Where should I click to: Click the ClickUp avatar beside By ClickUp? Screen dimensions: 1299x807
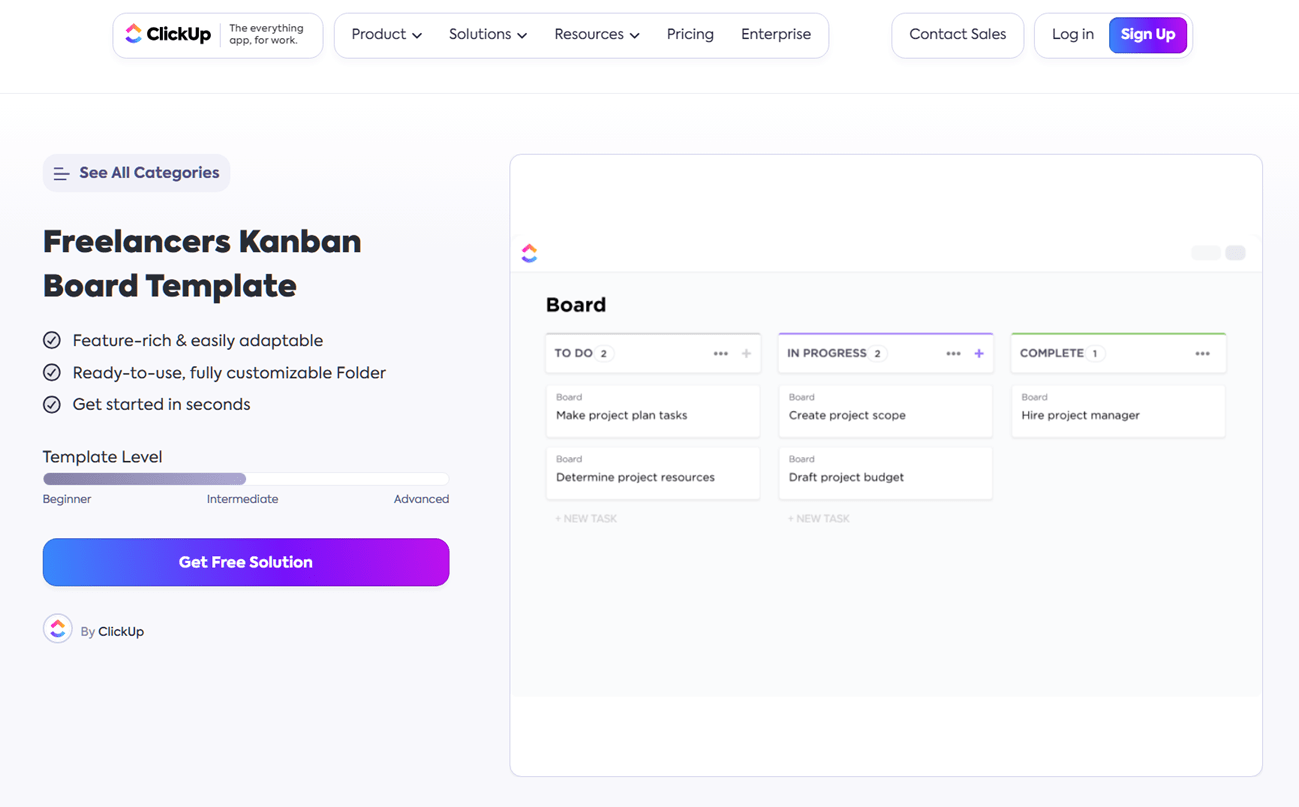pyautogui.click(x=58, y=628)
